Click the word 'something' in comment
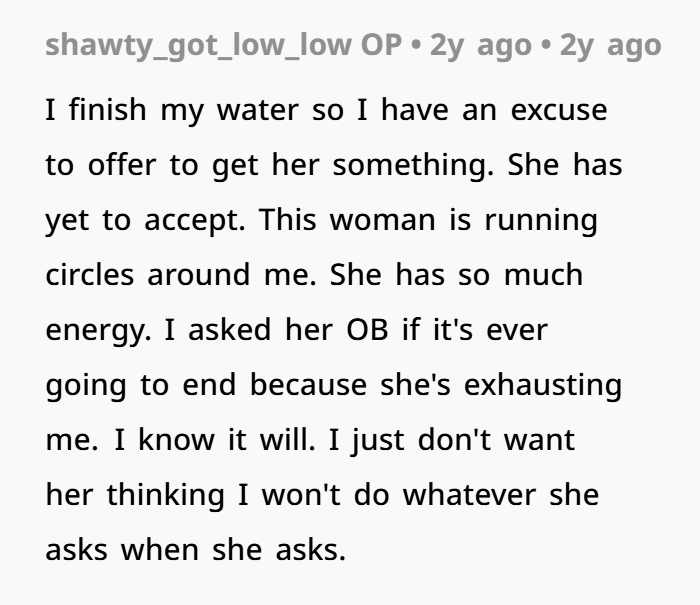Image resolution: width=700 pixels, height=605 pixels. pos(413,166)
